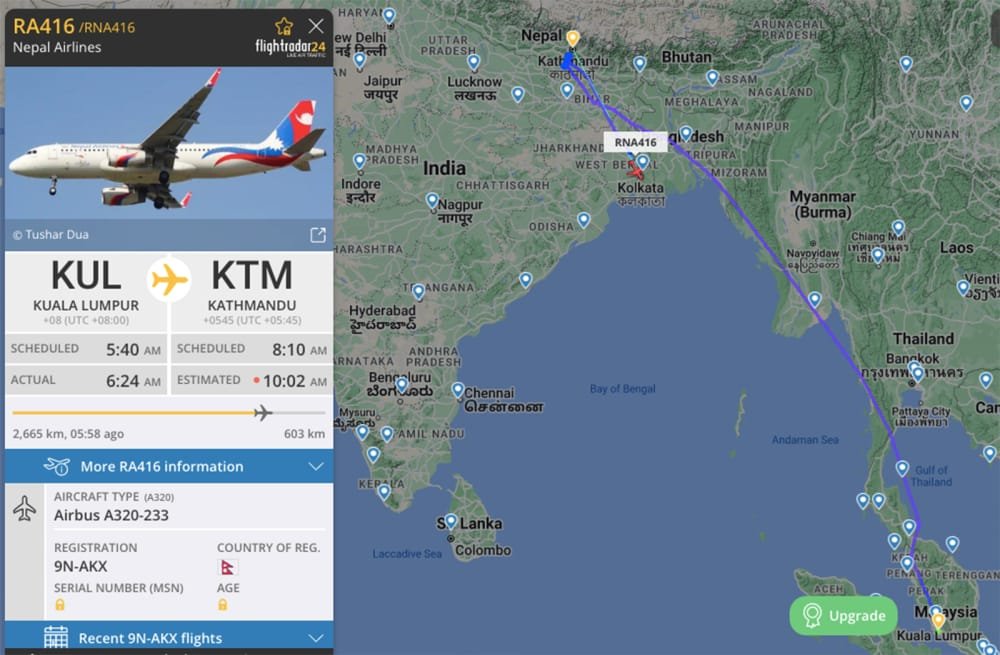
Task: Click the Nepal Airlines aircraft photo
Action: pos(169,143)
